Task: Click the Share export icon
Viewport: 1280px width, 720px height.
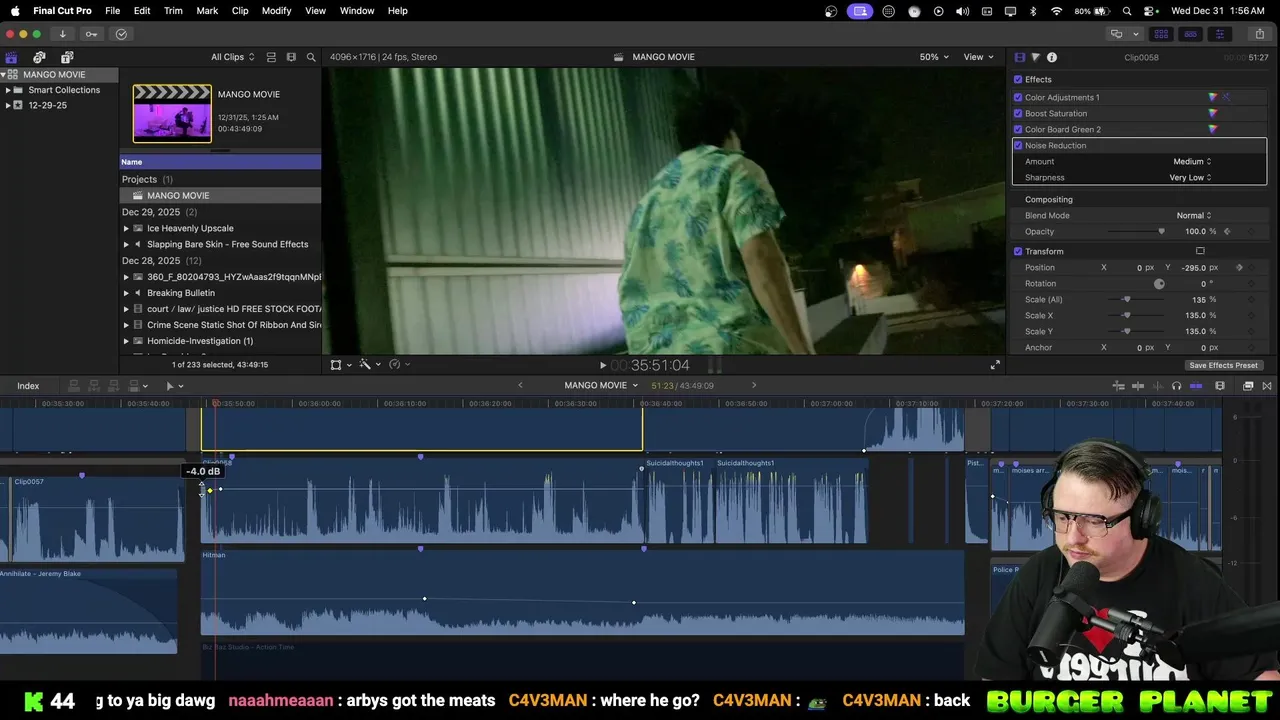Action: 1259,34
